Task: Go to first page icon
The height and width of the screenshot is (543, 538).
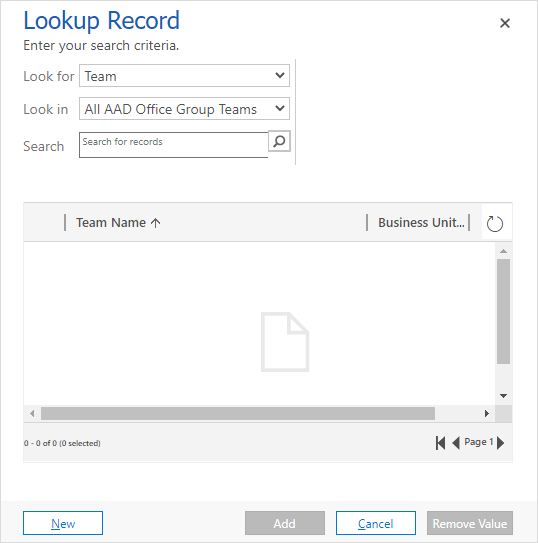Action: point(440,443)
